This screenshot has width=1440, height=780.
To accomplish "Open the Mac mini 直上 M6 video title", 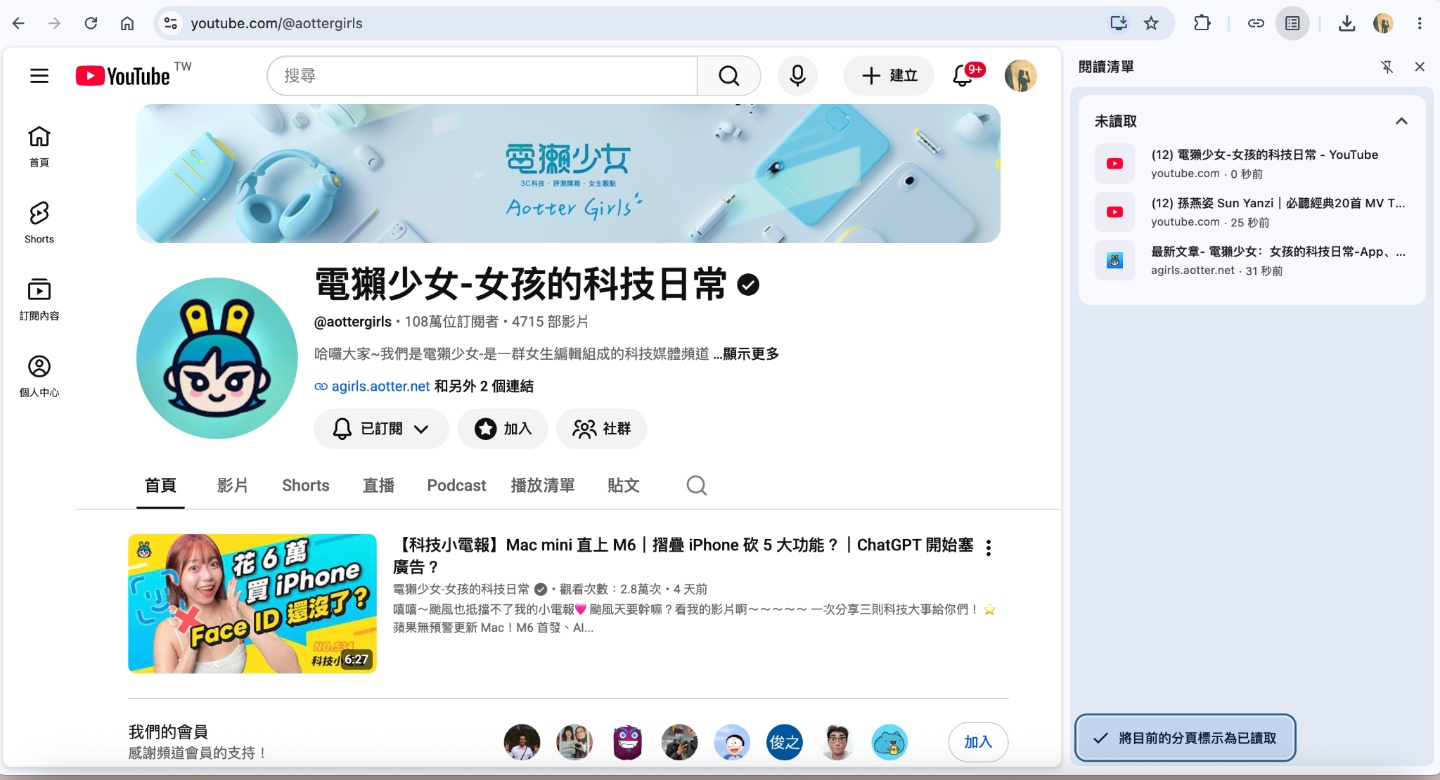I will [683, 556].
